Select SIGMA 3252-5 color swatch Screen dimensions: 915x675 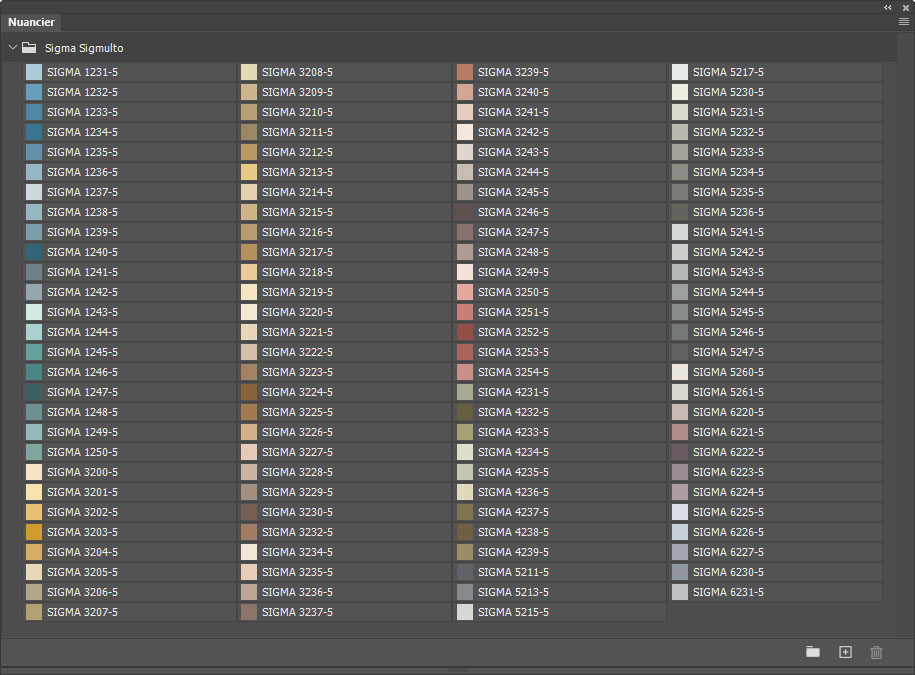pos(465,332)
